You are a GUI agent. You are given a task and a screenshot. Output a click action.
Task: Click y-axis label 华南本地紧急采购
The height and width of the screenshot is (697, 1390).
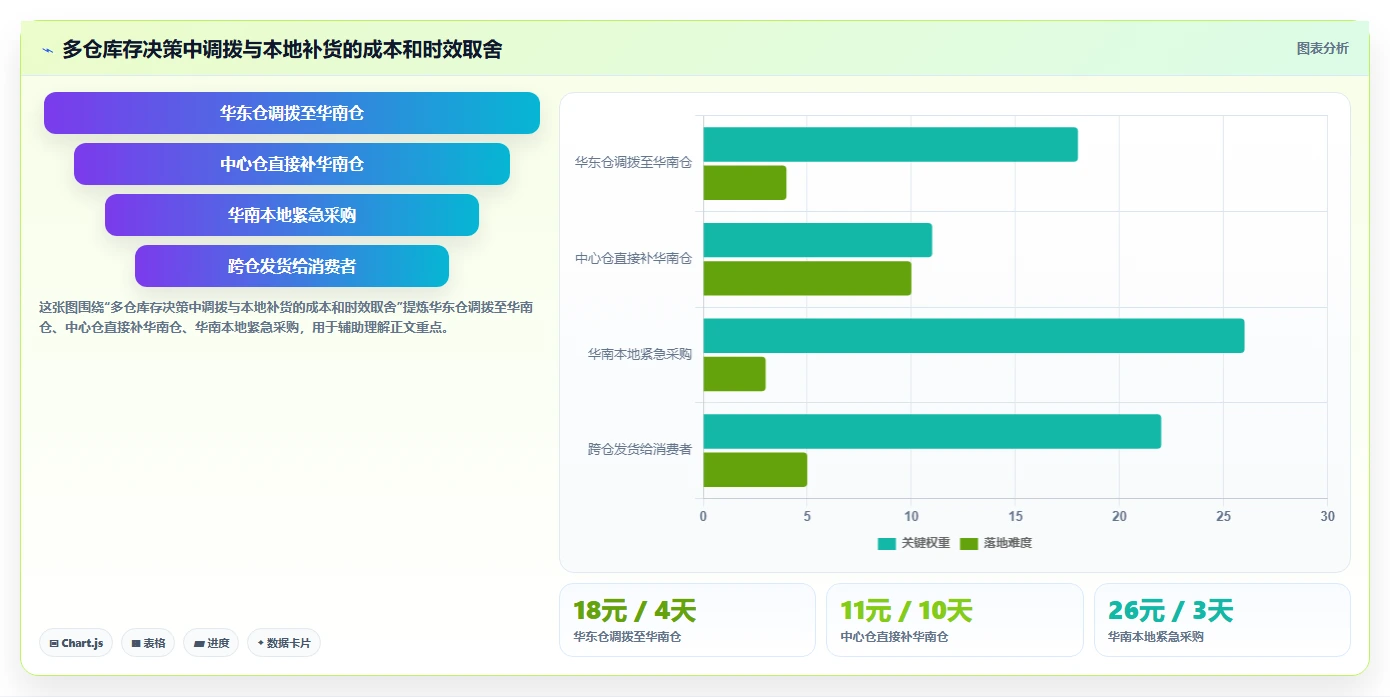click(x=640, y=354)
